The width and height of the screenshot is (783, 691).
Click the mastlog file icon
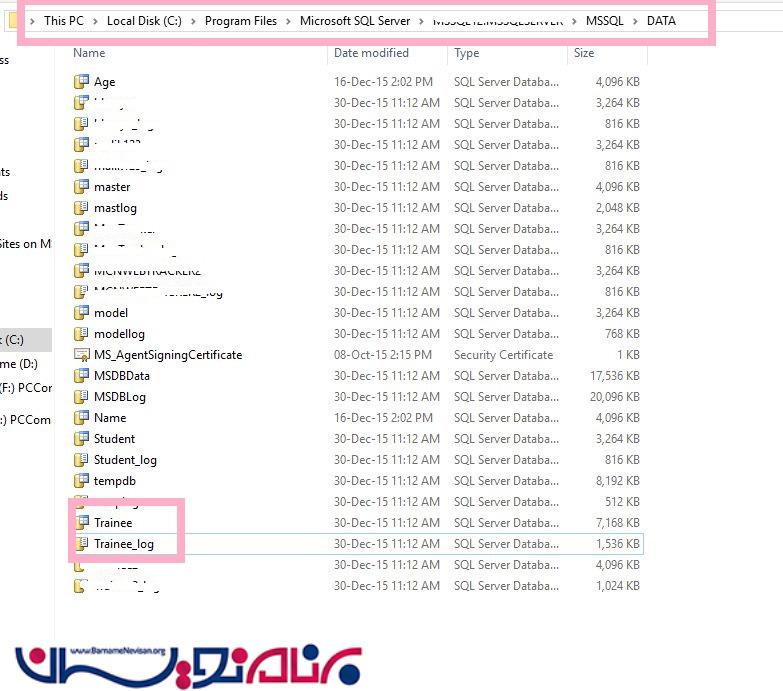pos(81,208)
